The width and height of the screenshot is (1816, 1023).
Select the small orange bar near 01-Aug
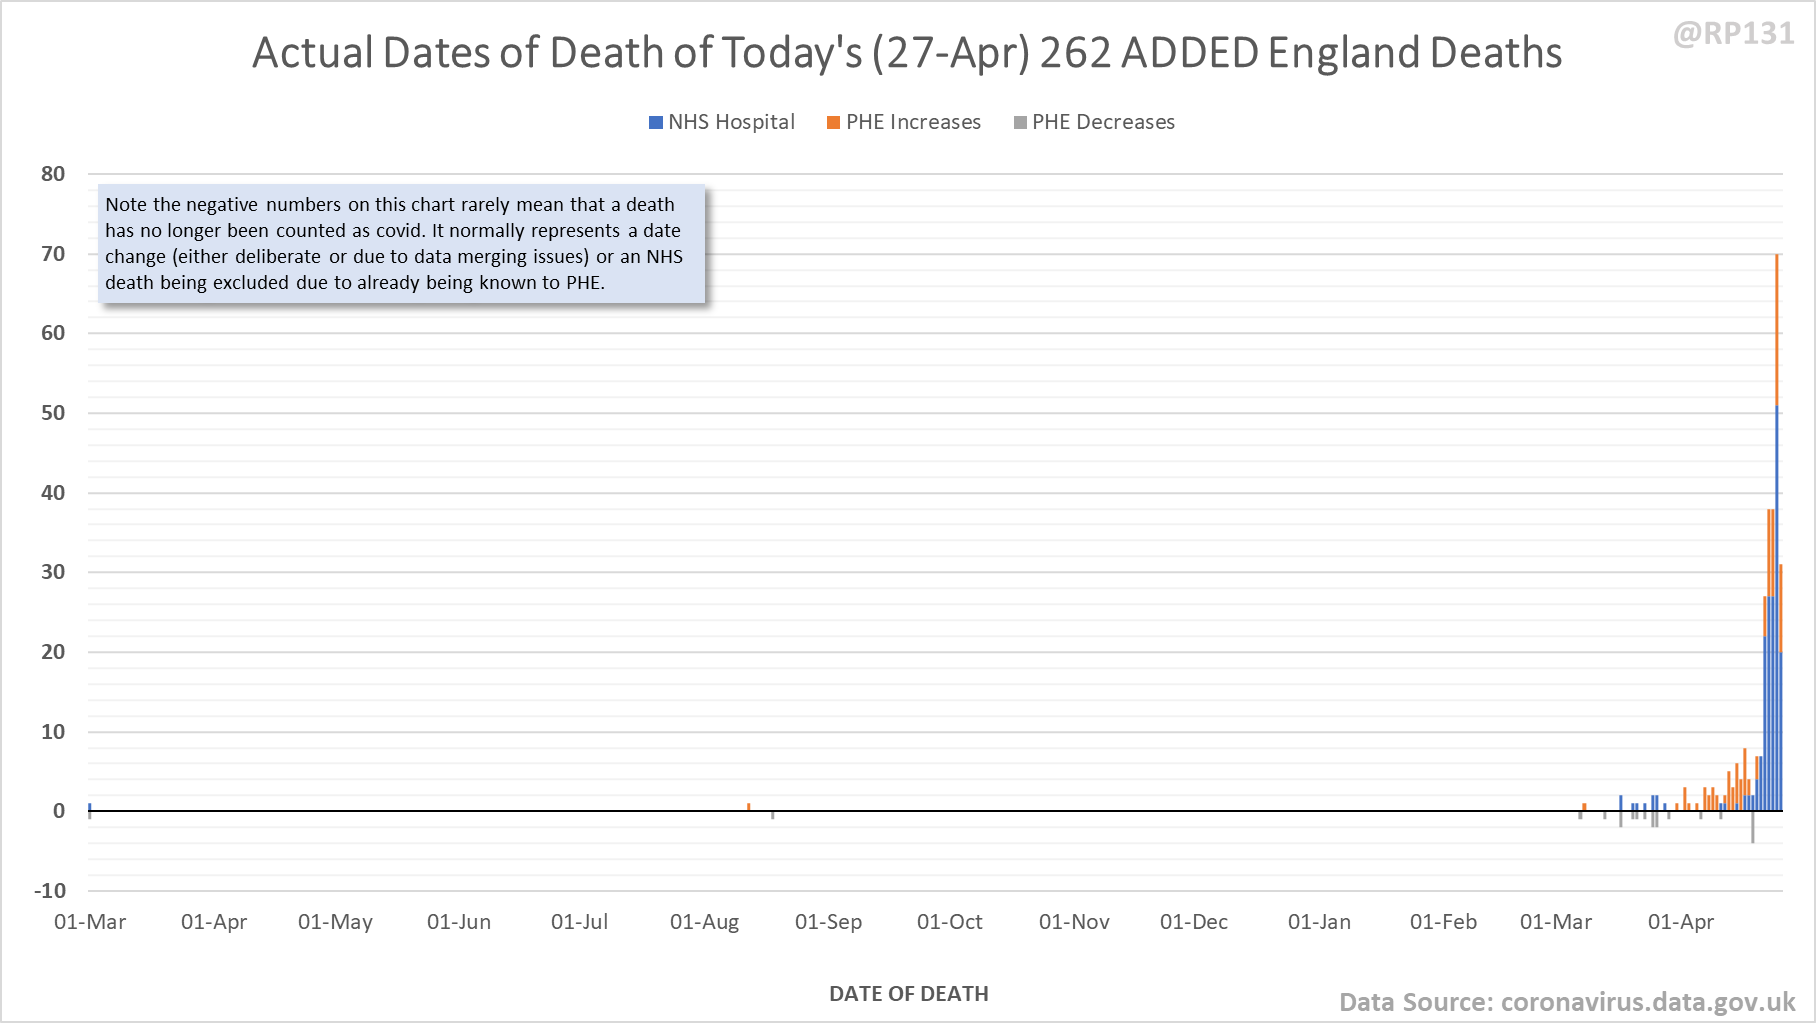pyautogui.click(x=748, y=807)
